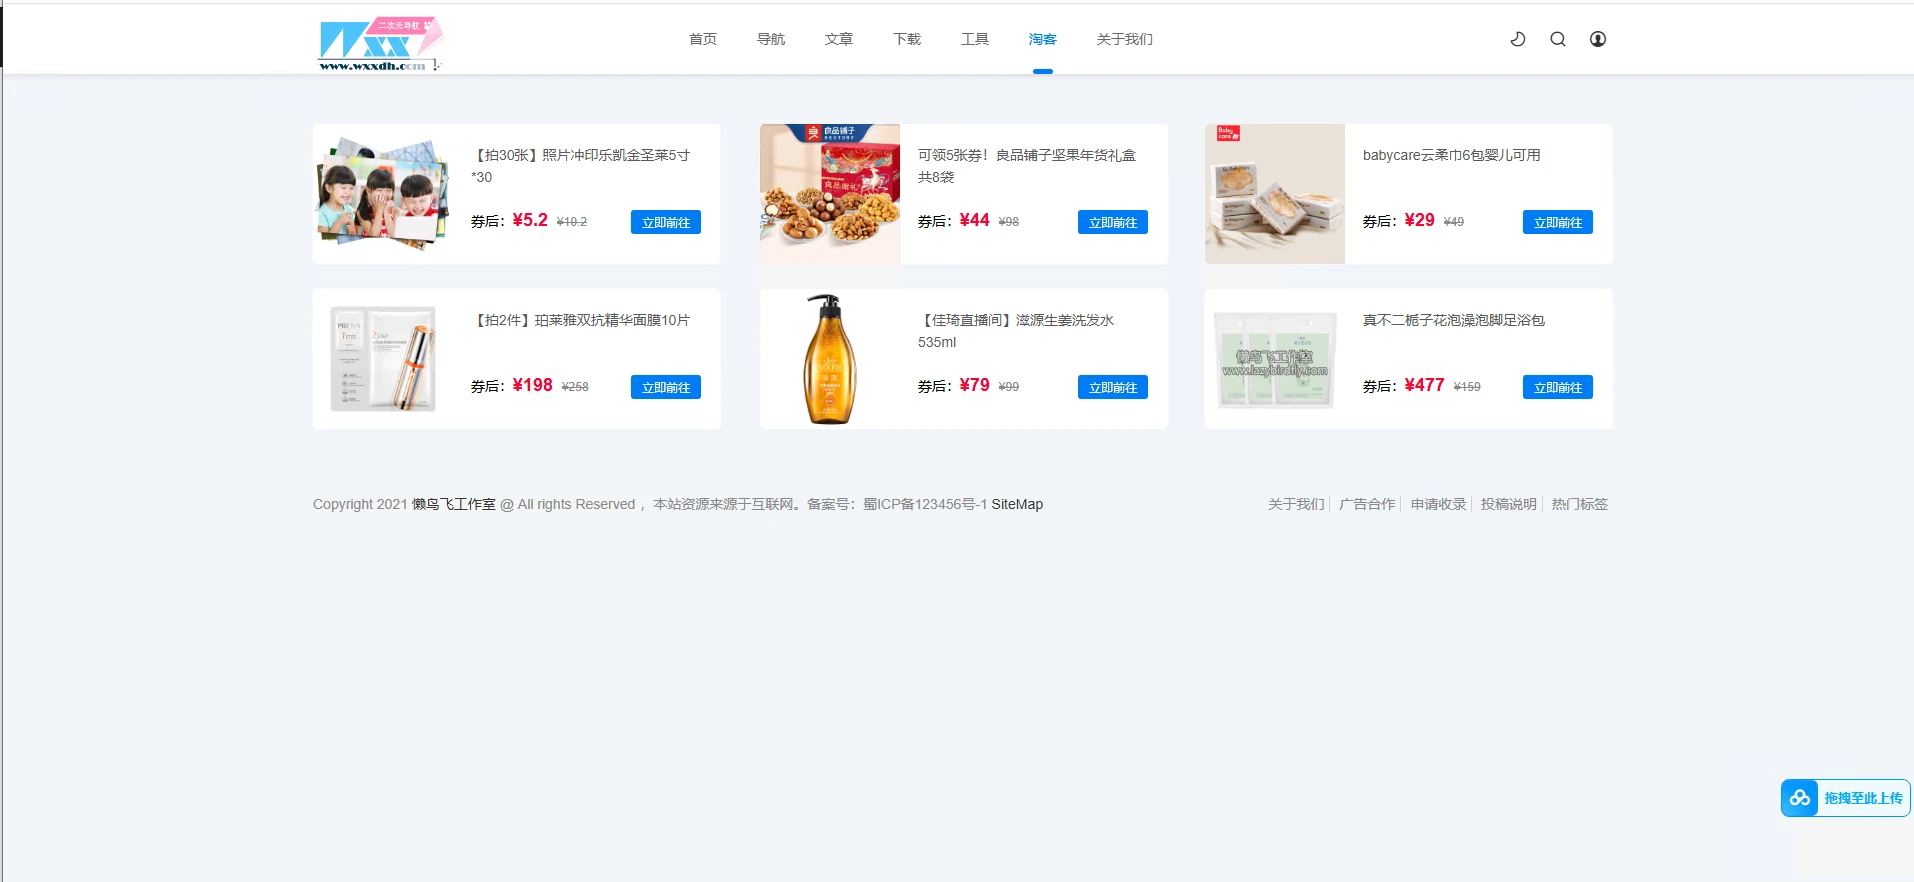Click the ¥79 coupon price
The height and width of the screenshot is (882, 1914).
974,385
